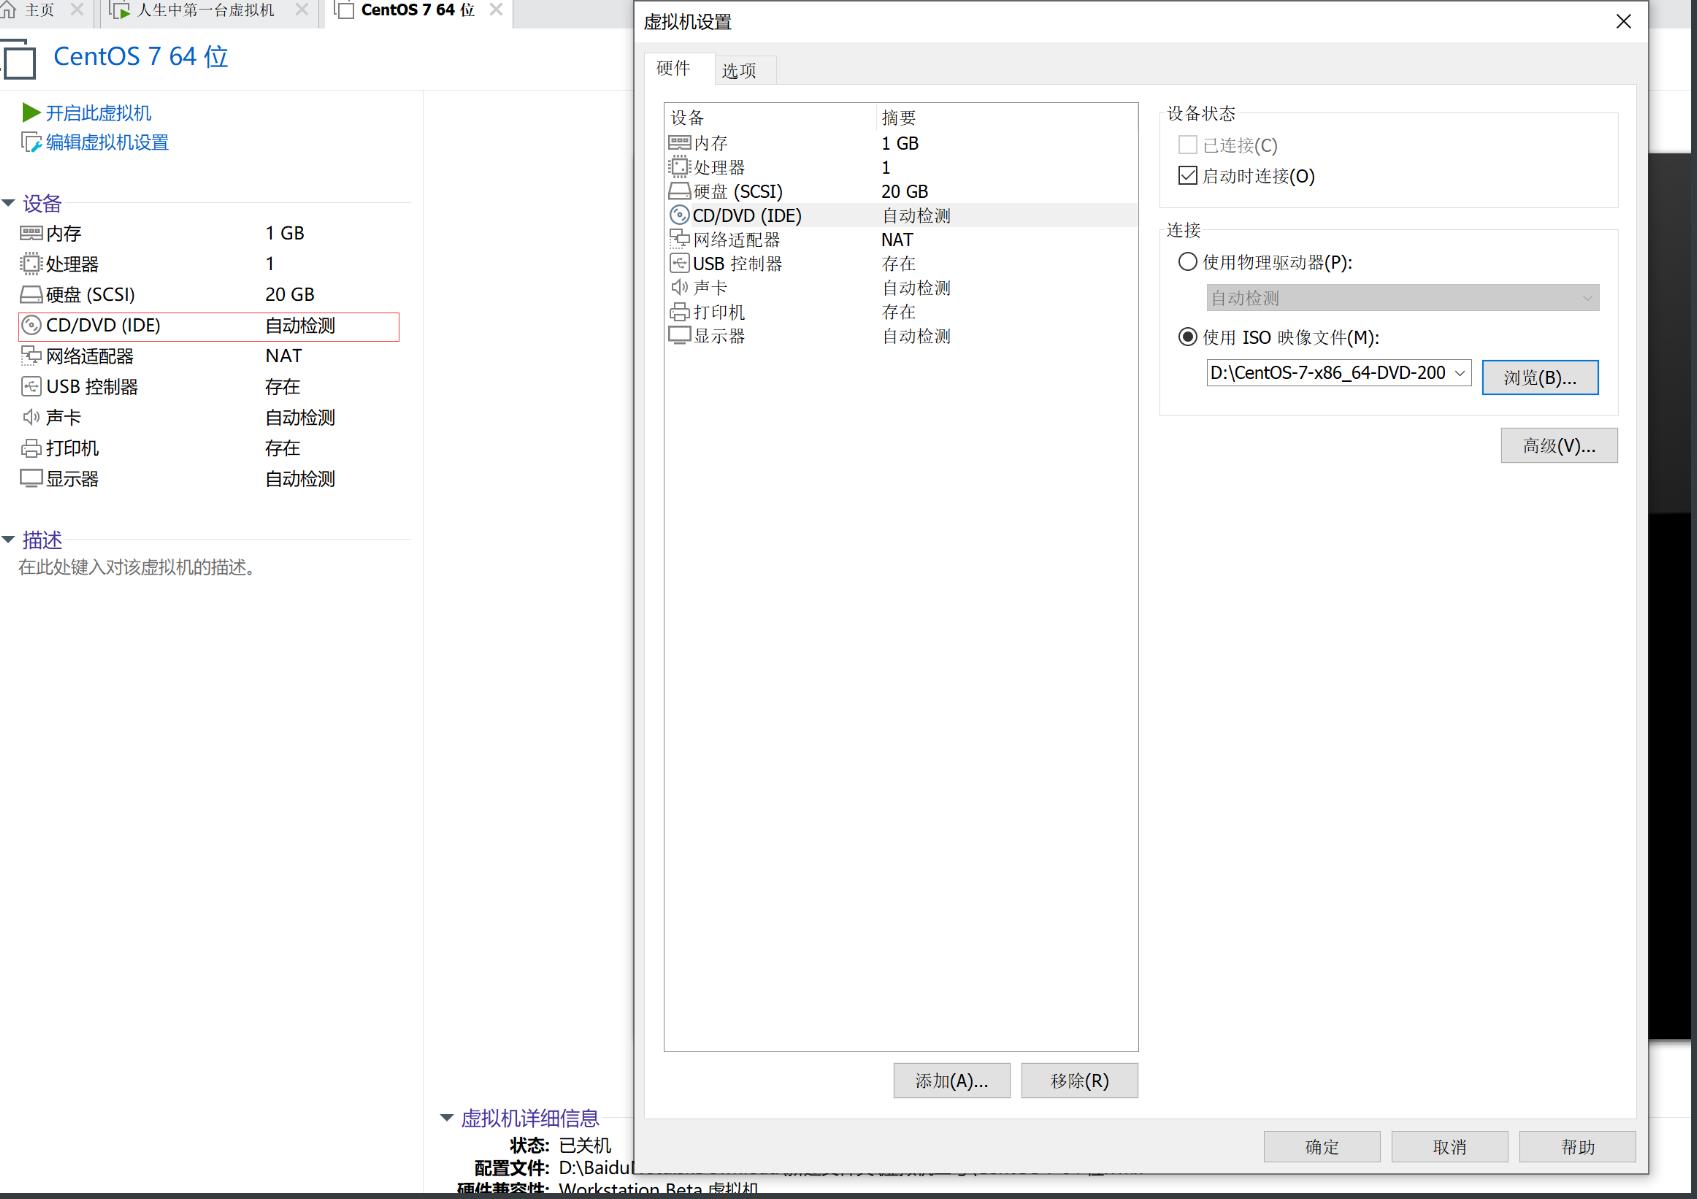1697x1199 pixels.
Task: Close the 人生中第一台虚拟机 tab
Action: [302, 10]
